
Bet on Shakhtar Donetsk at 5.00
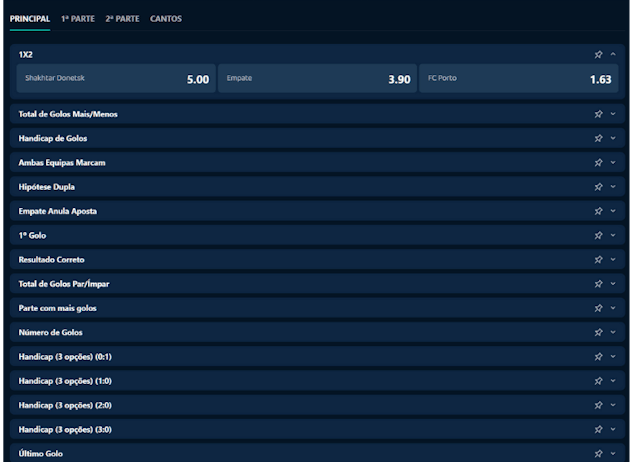(114, 79)
